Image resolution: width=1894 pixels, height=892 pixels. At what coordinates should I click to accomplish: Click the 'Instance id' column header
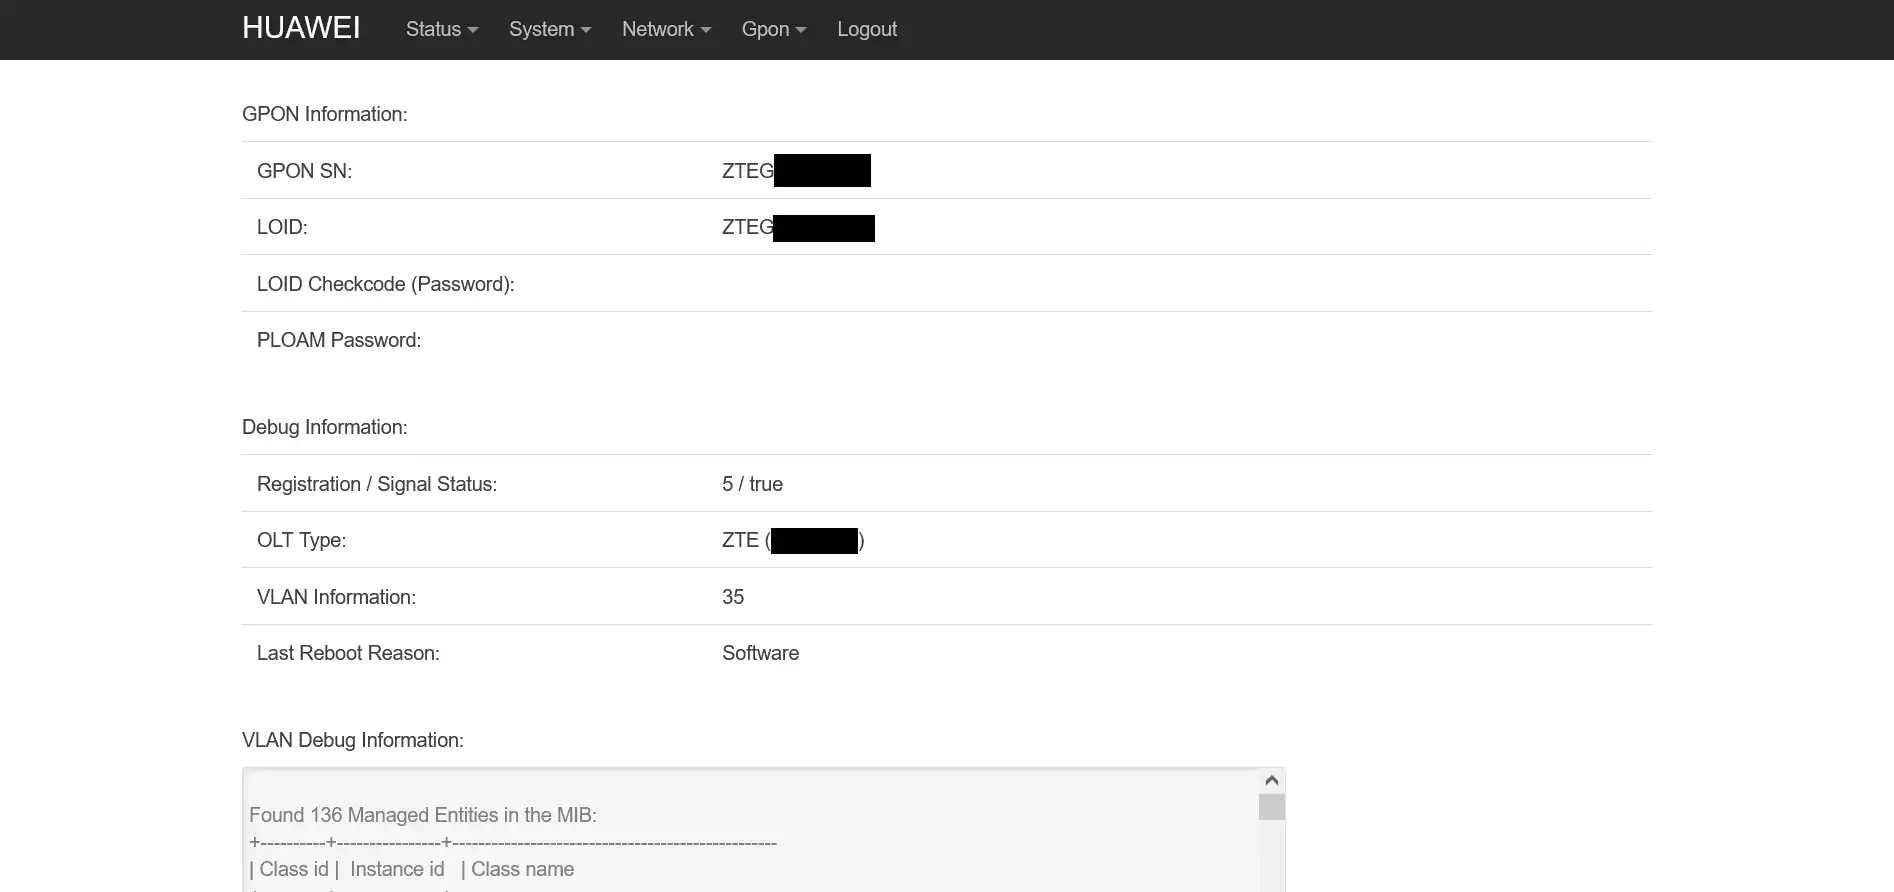point(397,869)
